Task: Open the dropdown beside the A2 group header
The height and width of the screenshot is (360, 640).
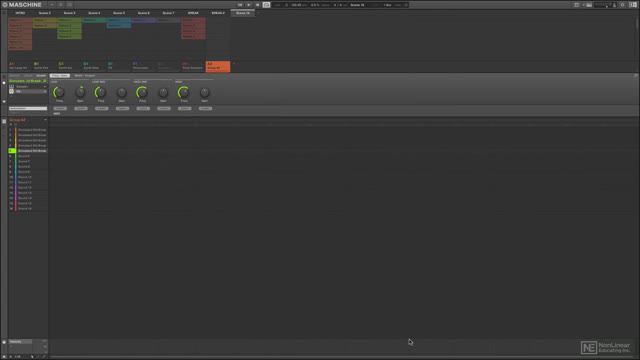Action: (x=45, y=120)
